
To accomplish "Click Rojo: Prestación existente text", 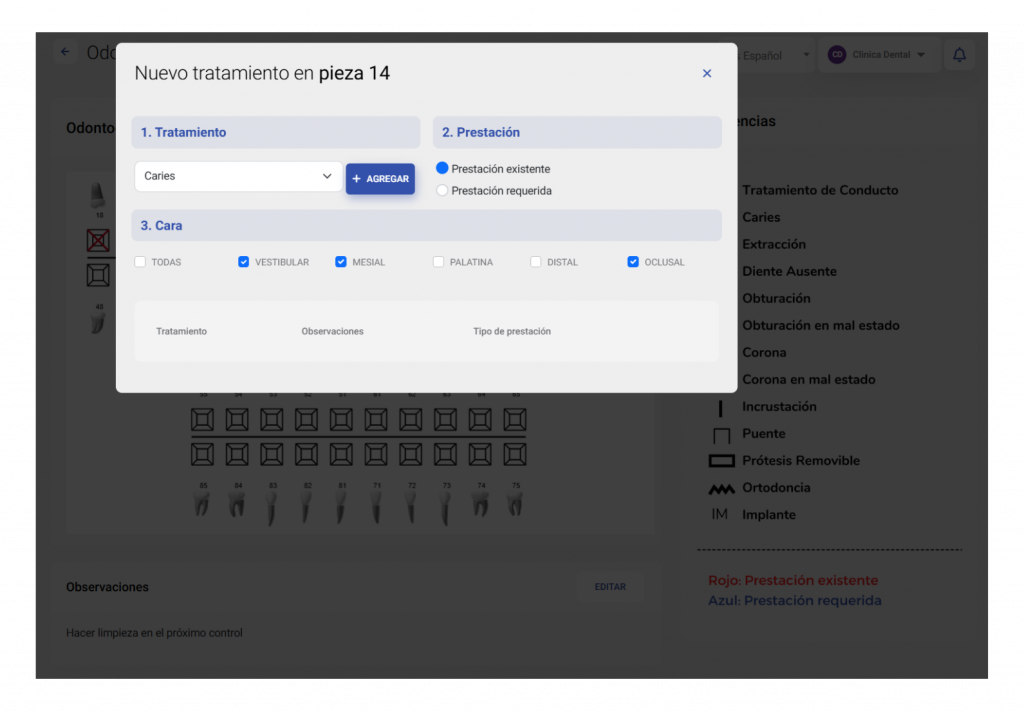I will point(793,580).
